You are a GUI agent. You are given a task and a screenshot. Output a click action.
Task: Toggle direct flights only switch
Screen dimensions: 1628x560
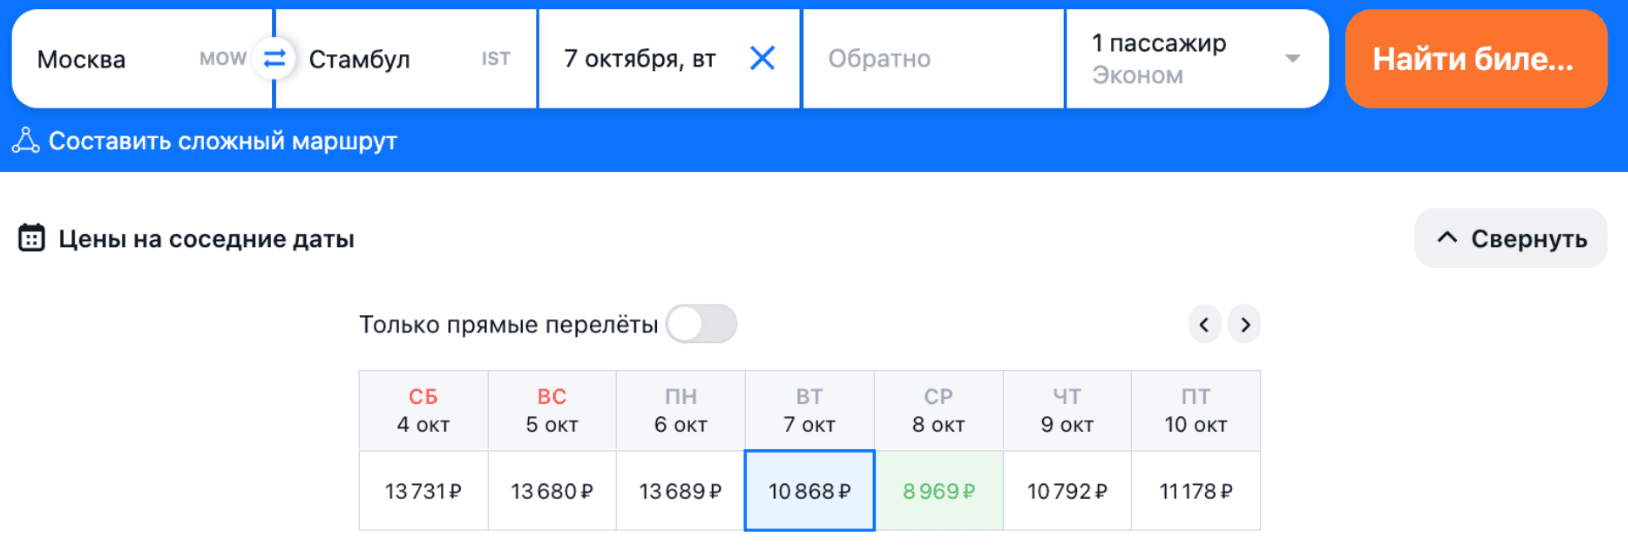701,324
